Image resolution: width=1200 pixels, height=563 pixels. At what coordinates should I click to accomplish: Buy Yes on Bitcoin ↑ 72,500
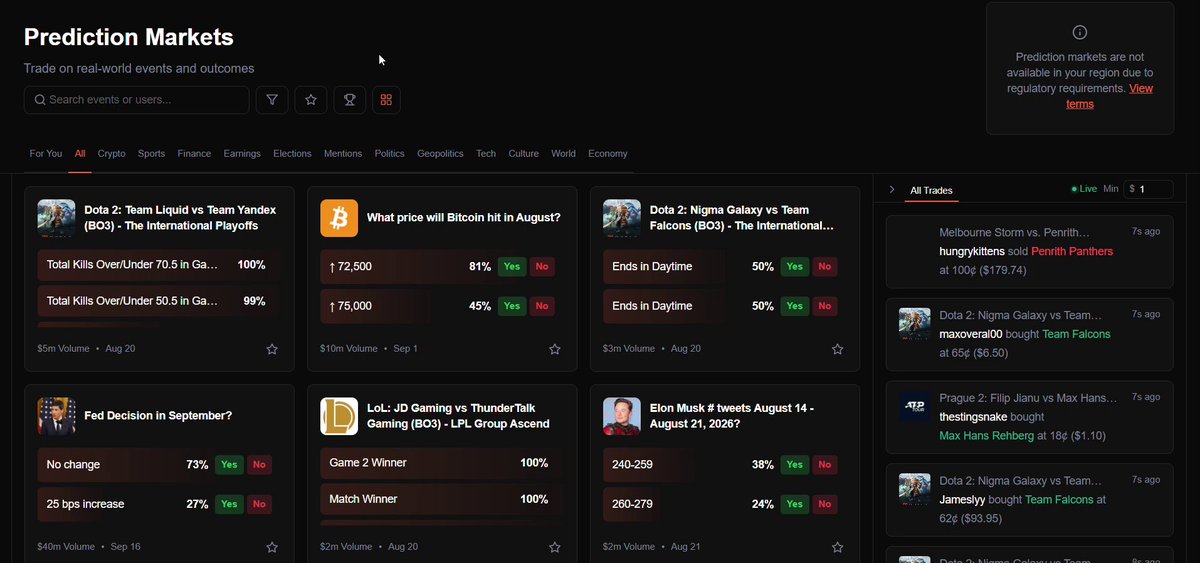click(512, 267)
